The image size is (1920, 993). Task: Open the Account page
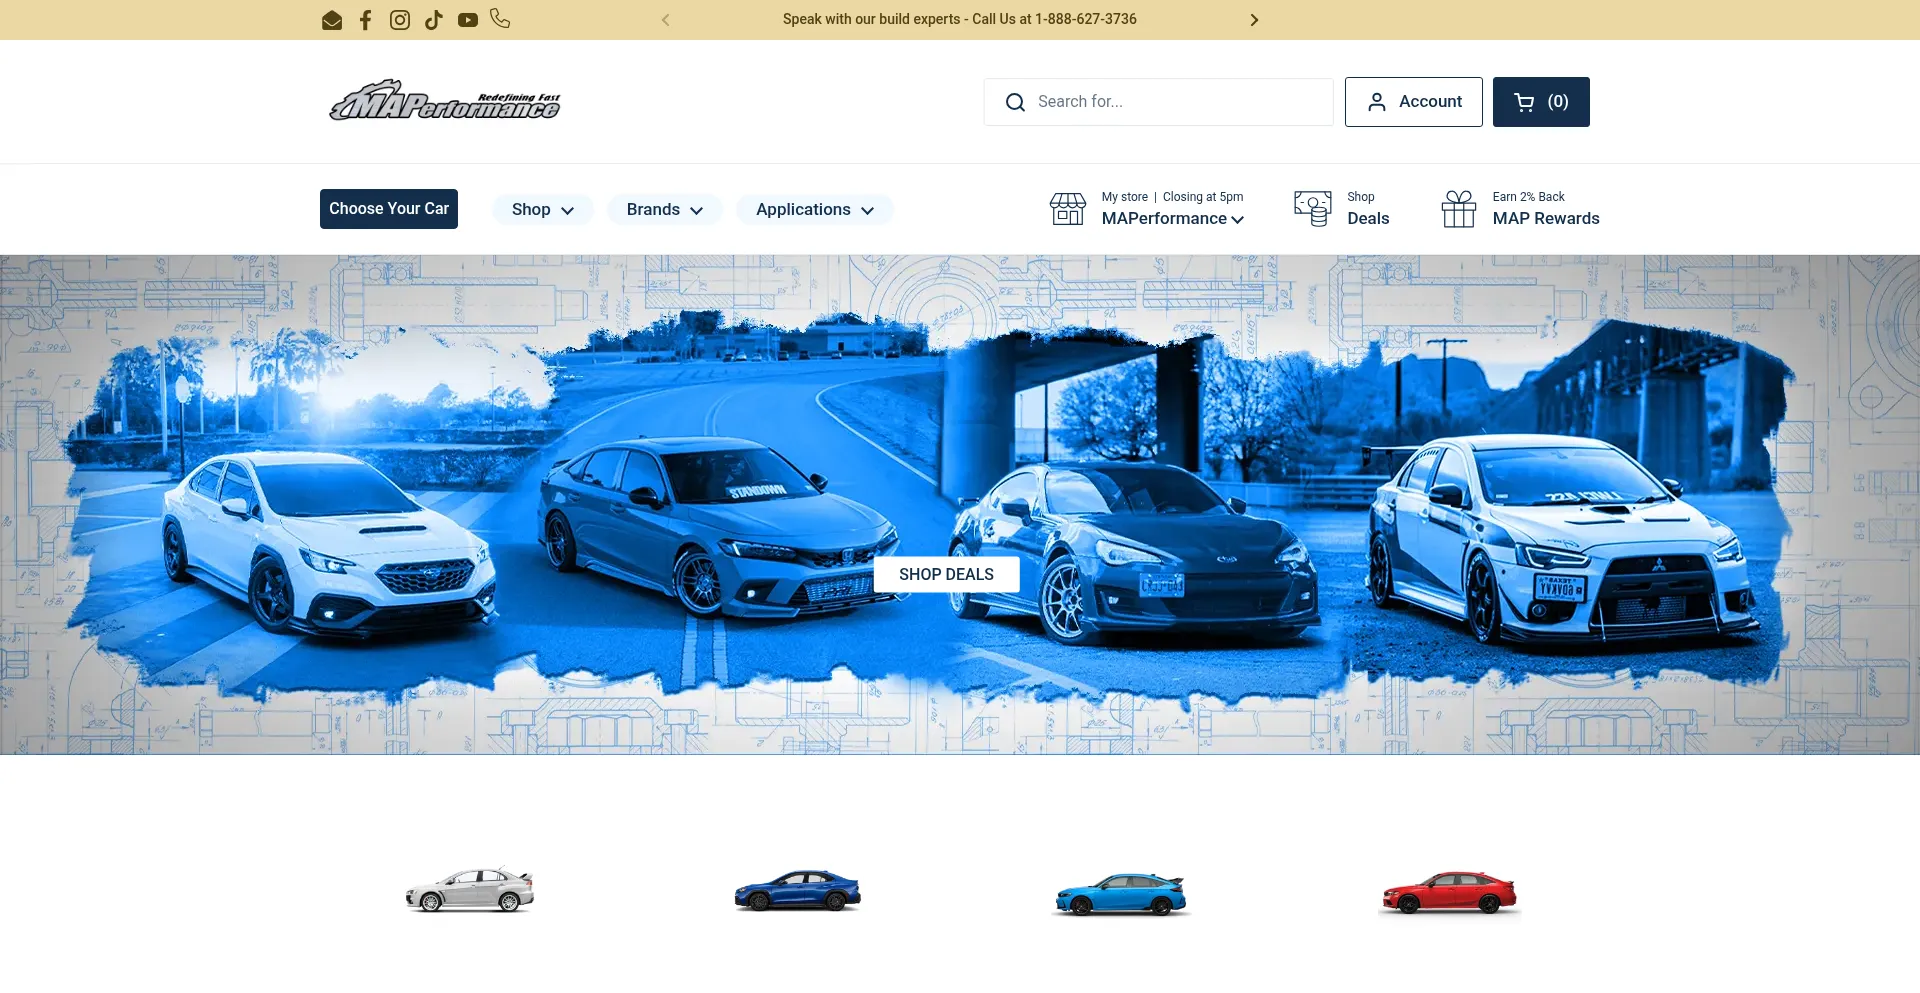[x=1413, y=102]
